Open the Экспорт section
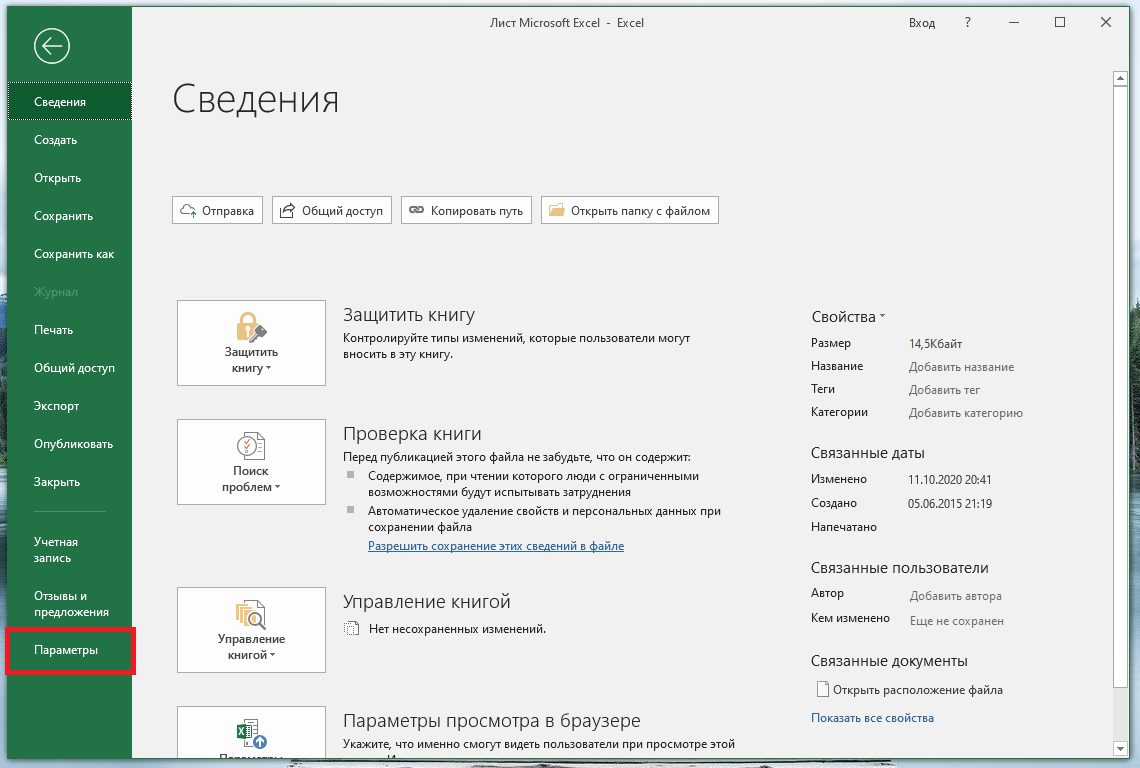 70,406
